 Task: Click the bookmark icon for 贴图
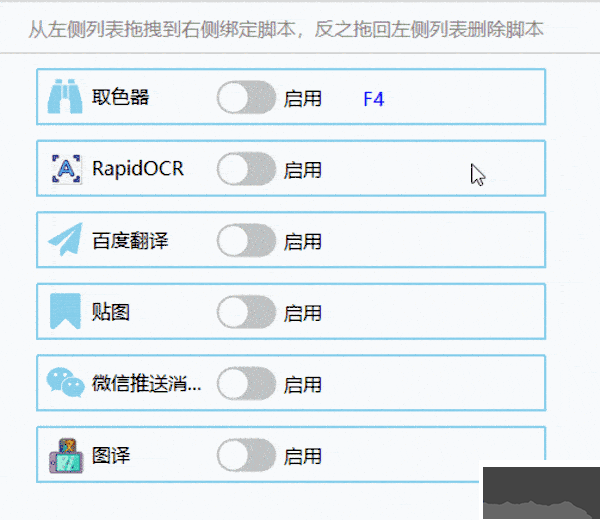point(66,312)
